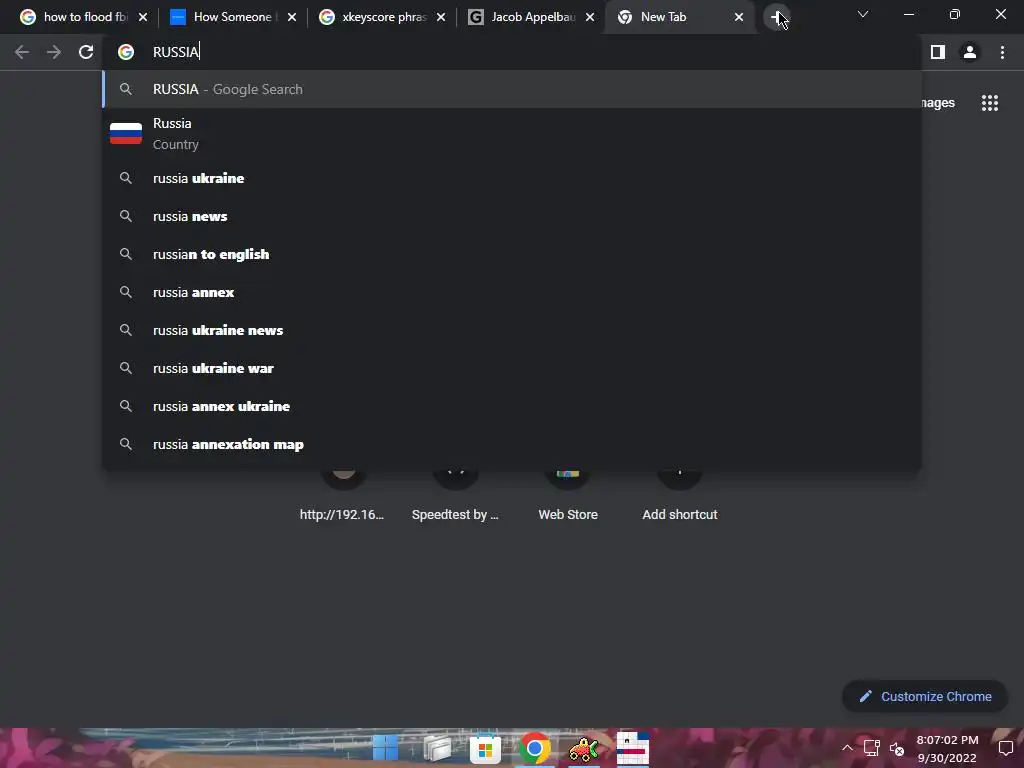Select 'russia ukraine war' suggestion
1024x768 pixels.
point(513,368)
